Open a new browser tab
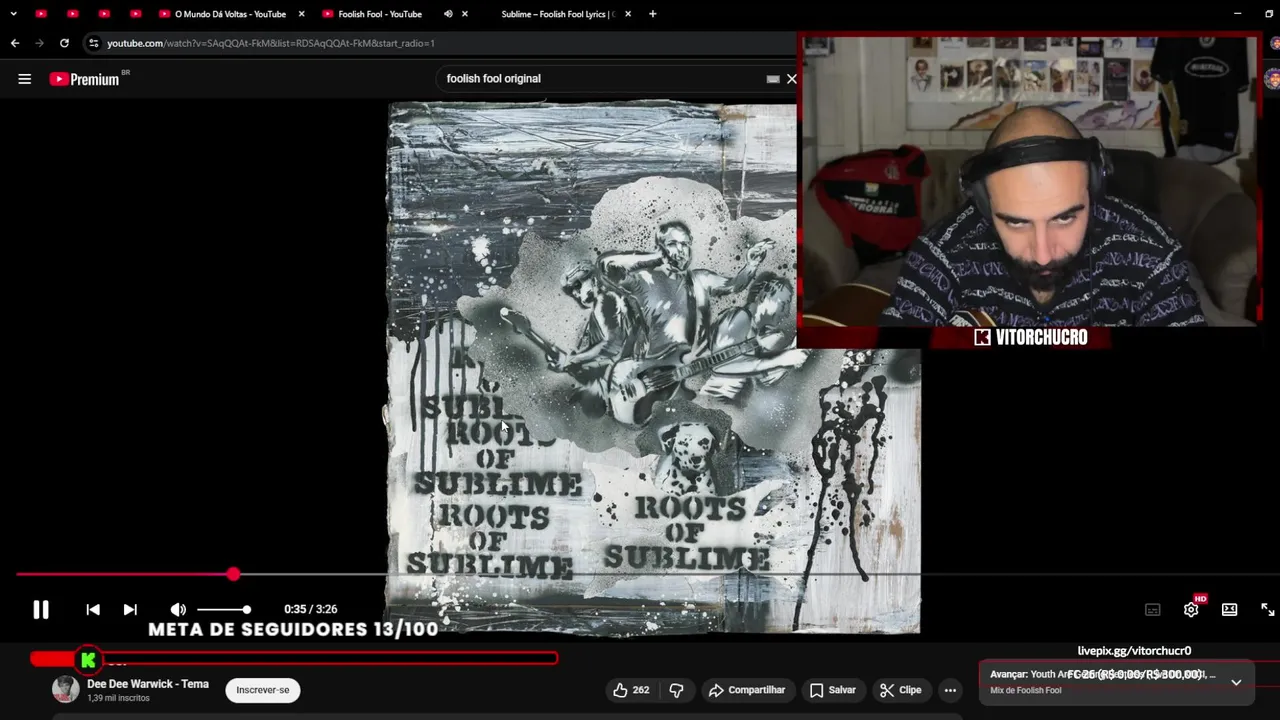The height and width of the screenshot is (720, 1280). tap(652, 14)
